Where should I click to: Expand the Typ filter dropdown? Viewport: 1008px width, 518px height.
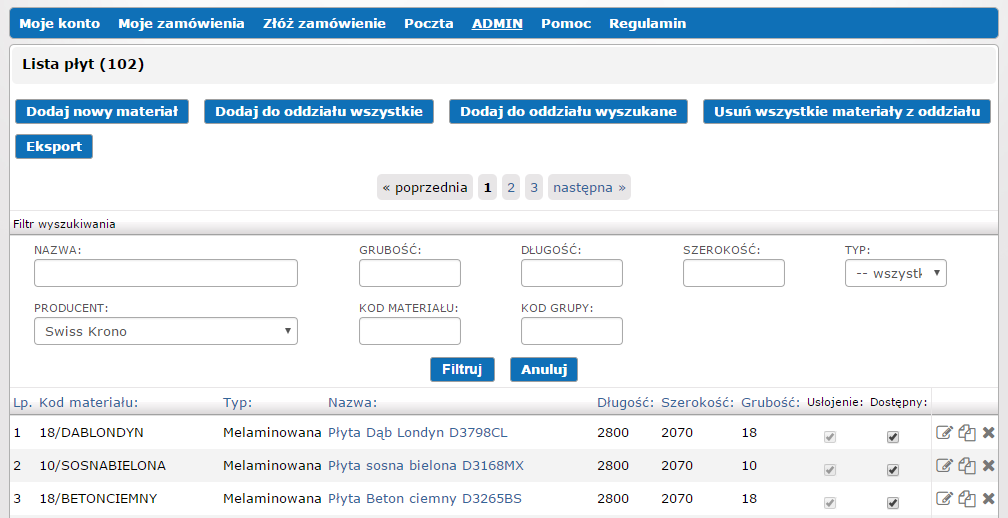(895, 273)
